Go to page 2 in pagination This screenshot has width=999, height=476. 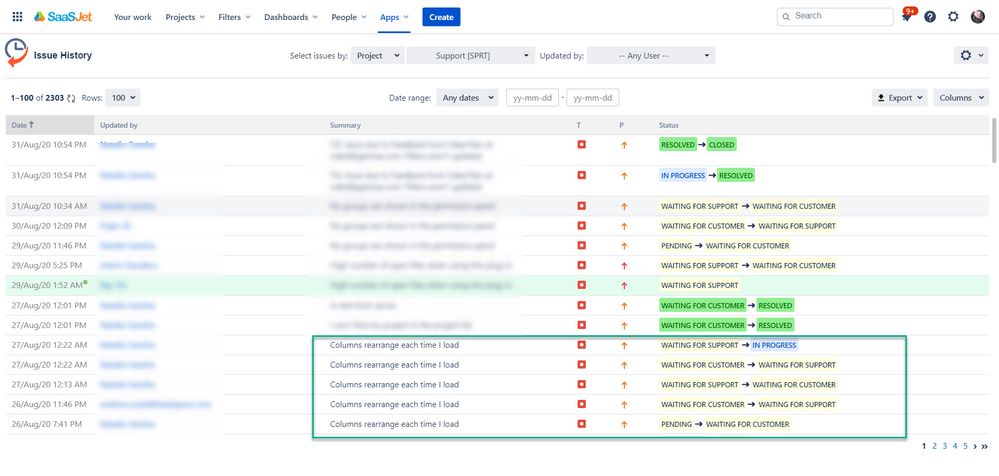(935, 446)
